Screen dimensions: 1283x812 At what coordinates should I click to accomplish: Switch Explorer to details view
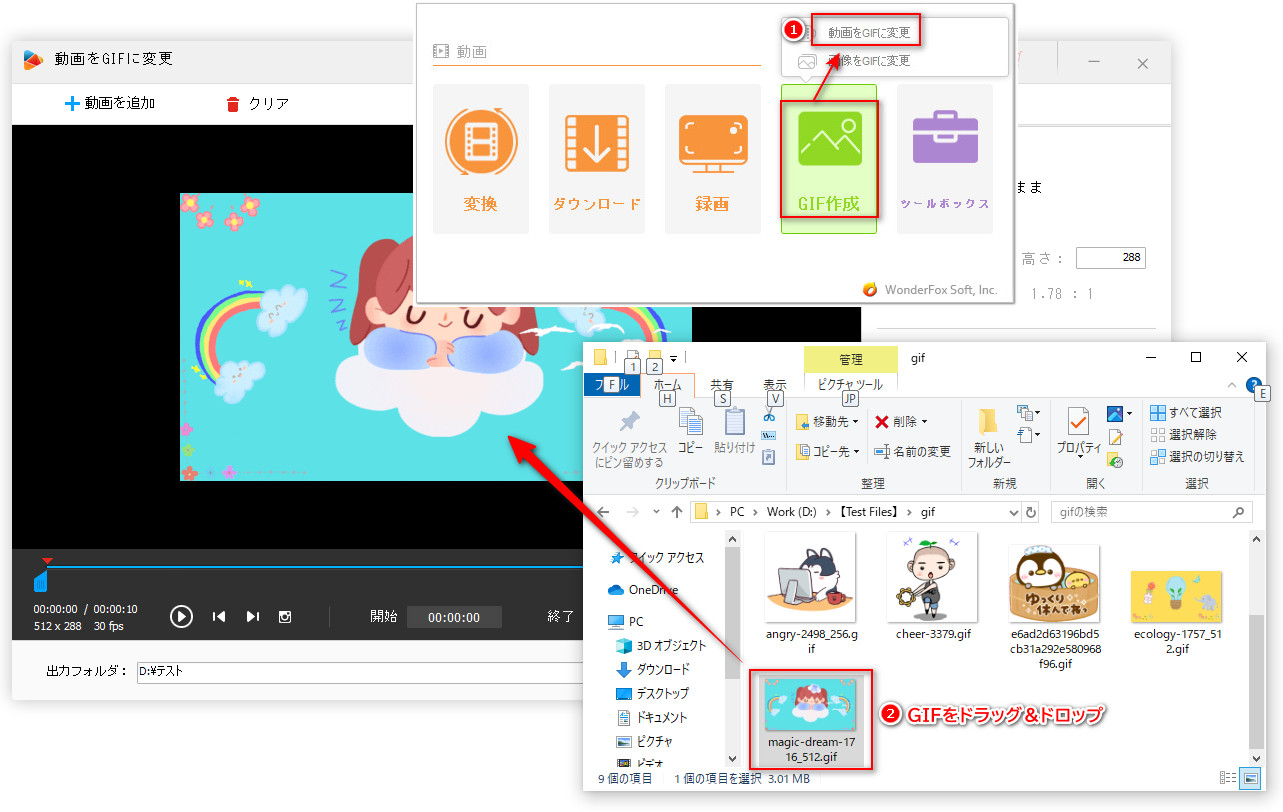(x=1227, y=778)
